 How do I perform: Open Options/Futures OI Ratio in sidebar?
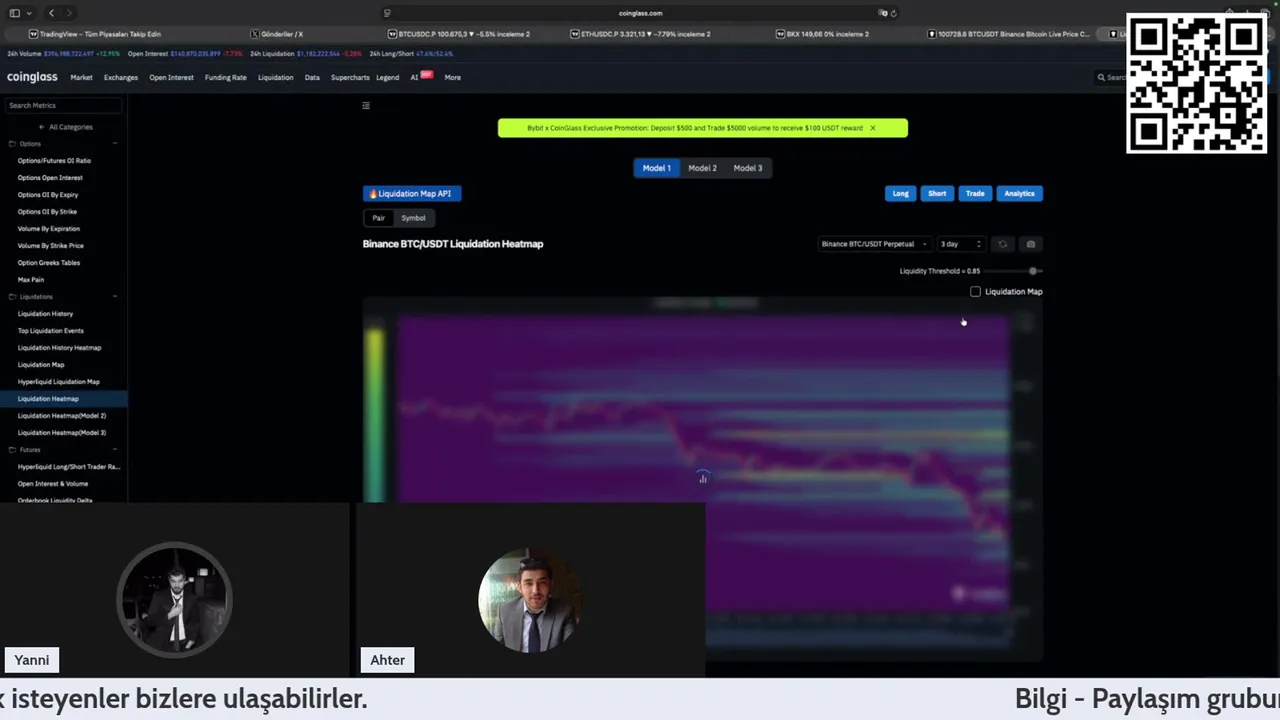pyautogui.click(x=54, y=161)
